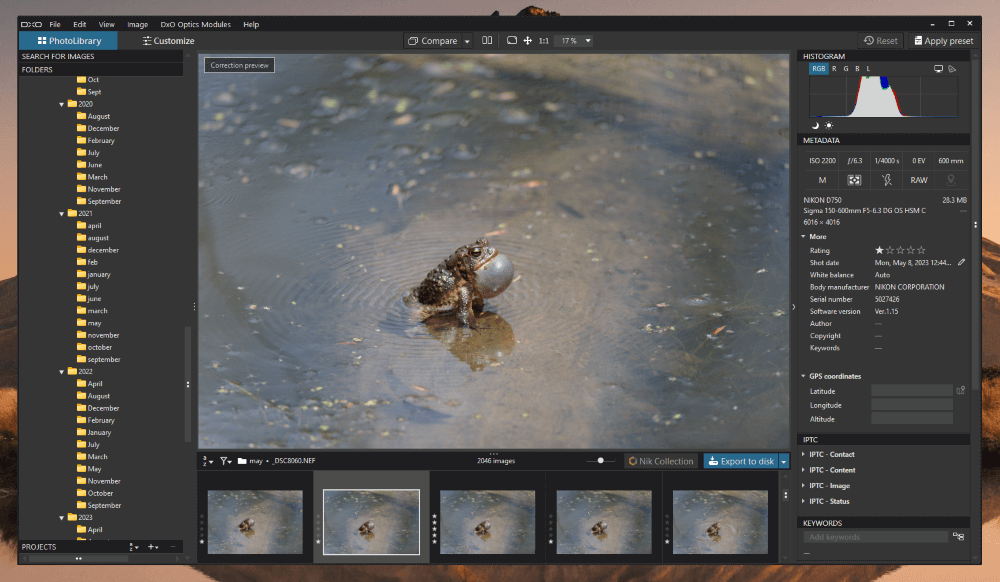Add a new project with plus icon
Screen dimensions: 1000x582
[153, 547]
